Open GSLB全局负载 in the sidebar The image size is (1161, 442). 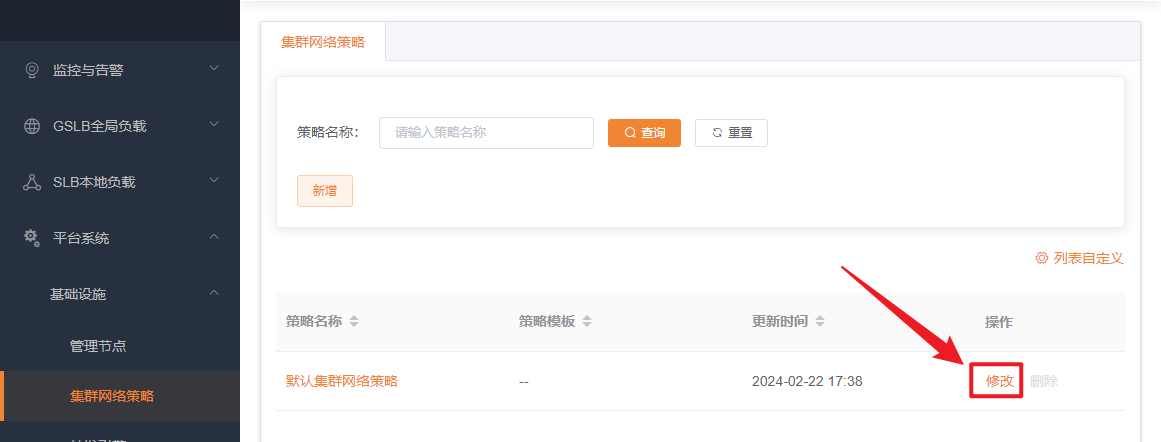(x=120, y=126)
